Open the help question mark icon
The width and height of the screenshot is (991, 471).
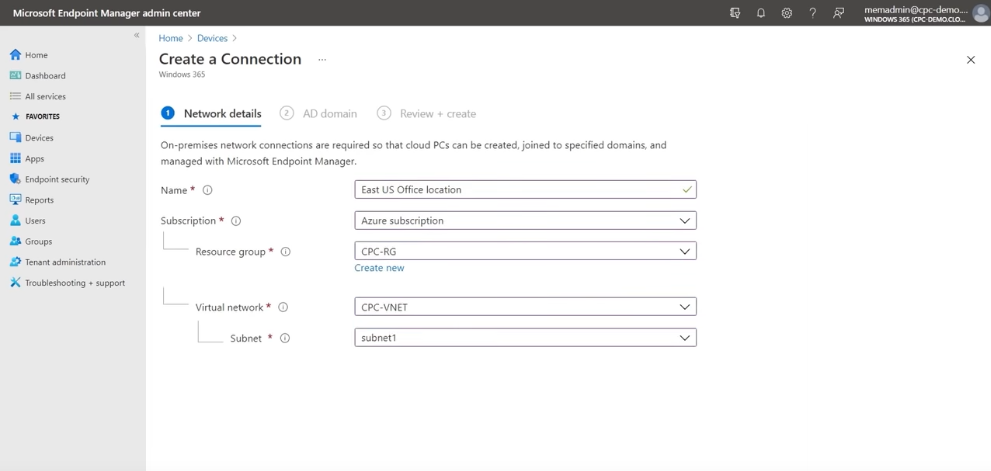pyautogui.click(x=813, y=13)
